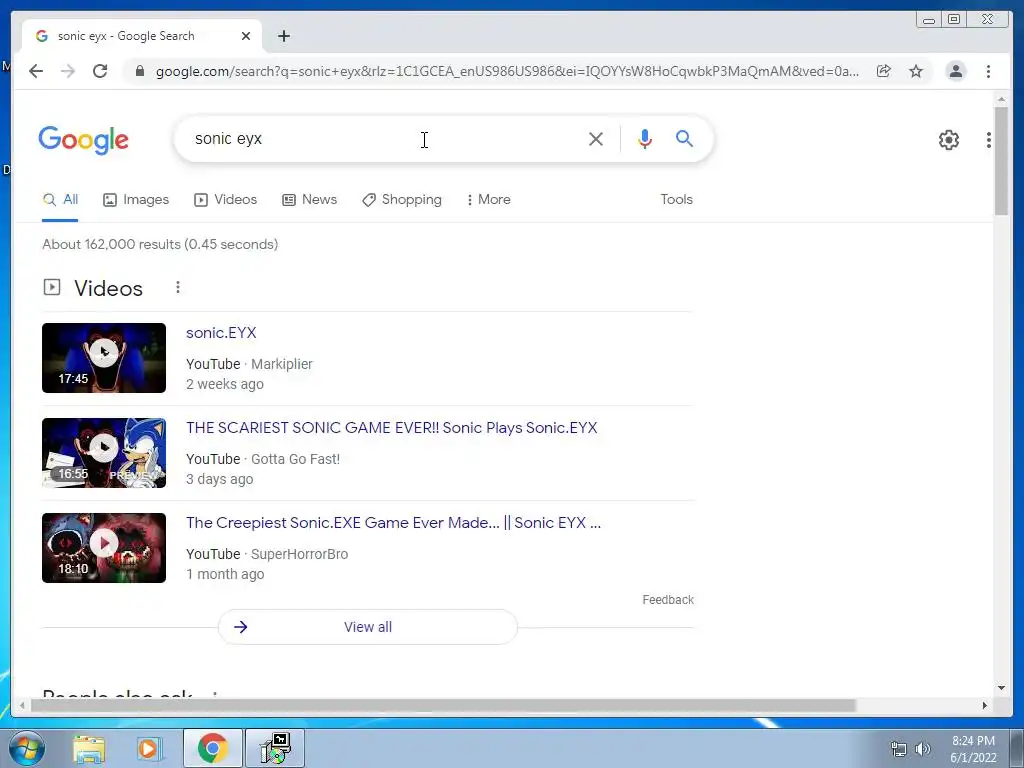Click the URL in the address bar
Screen dimensions: 1024x768
point(507,71)
